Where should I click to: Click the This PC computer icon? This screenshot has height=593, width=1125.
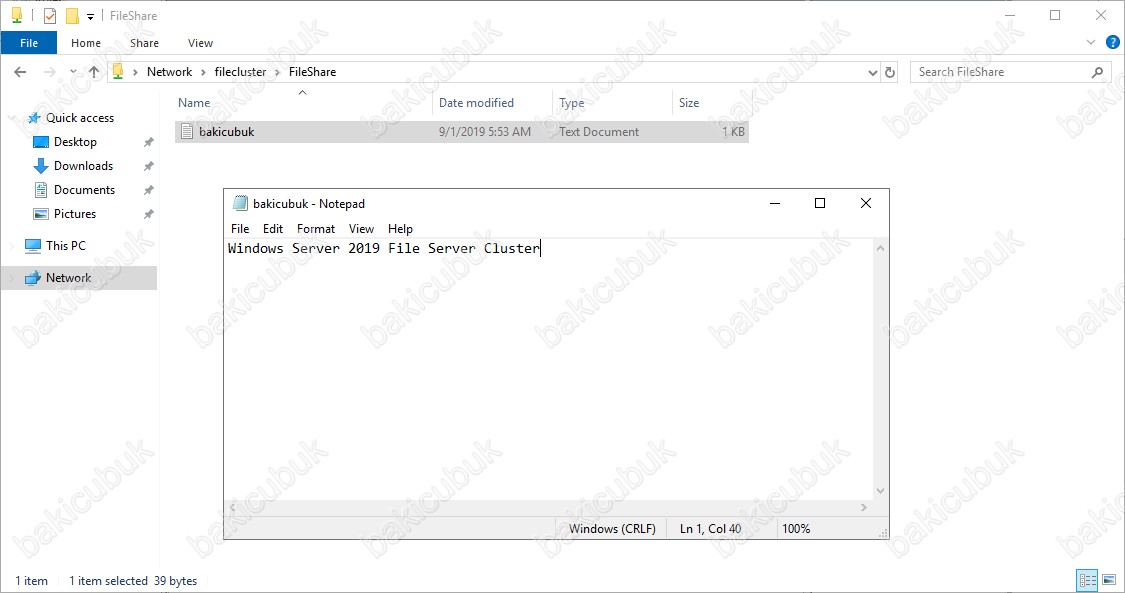[x=33, y=246]
